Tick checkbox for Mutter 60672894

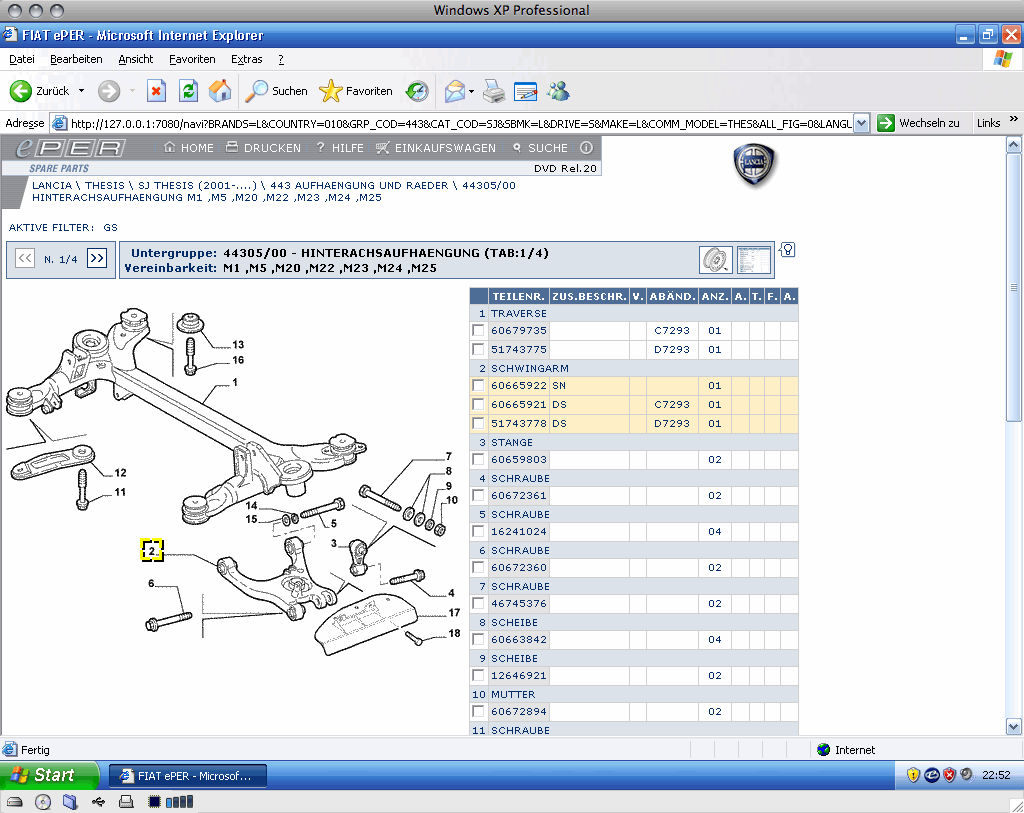pos(478,711)
